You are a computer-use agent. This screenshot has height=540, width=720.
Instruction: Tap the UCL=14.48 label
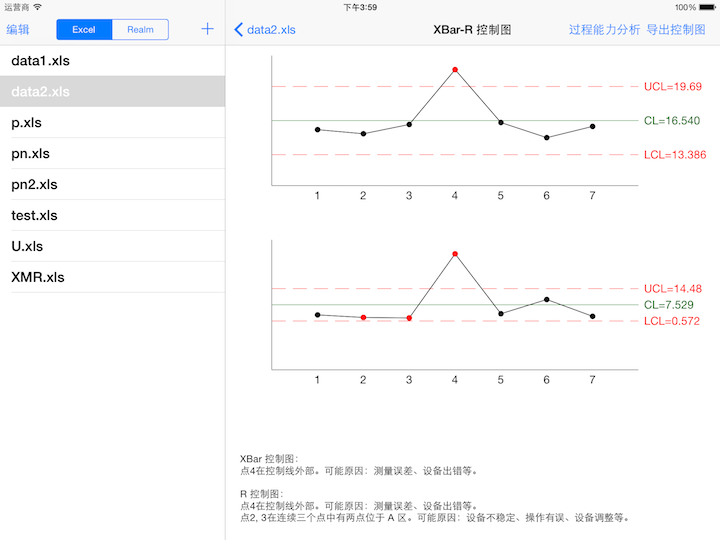tap(673, 288)
